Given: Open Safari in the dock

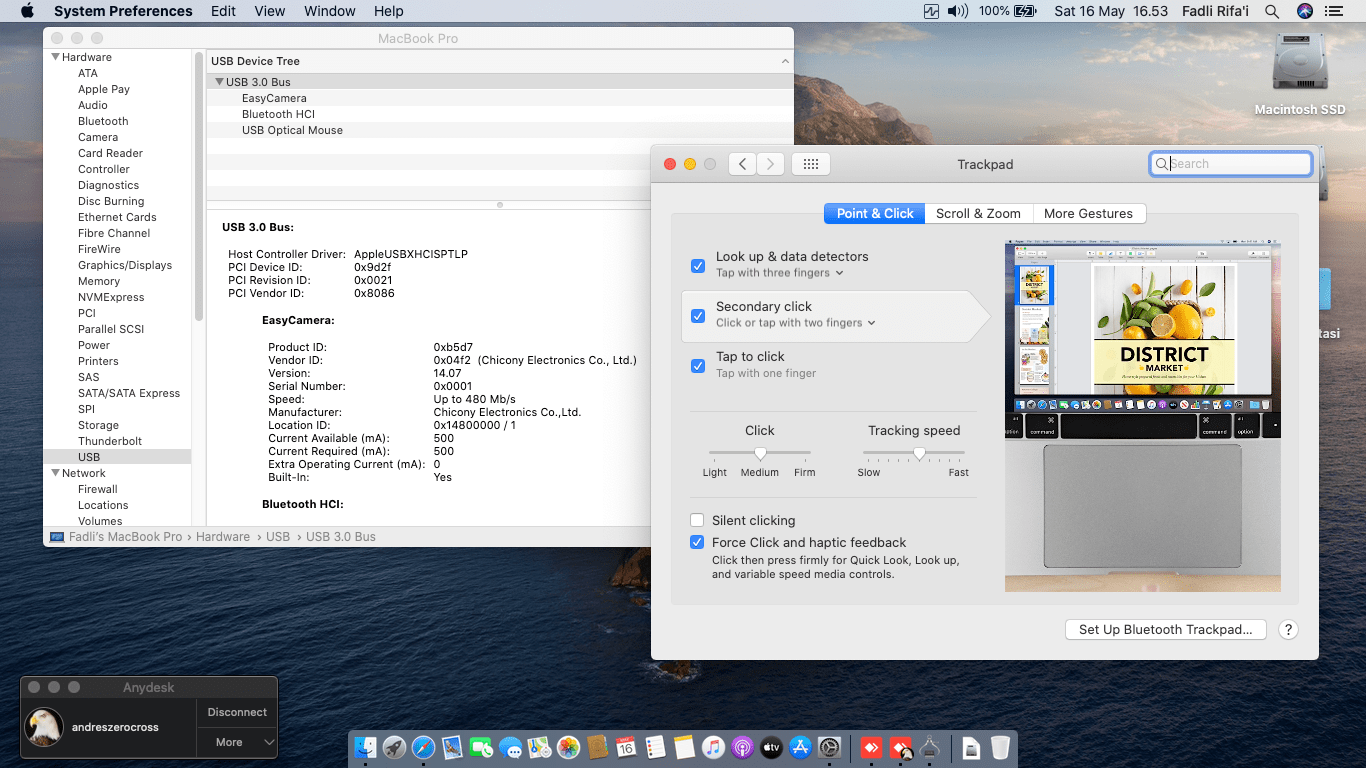Looking at the screenshot, I should point(423,747).
